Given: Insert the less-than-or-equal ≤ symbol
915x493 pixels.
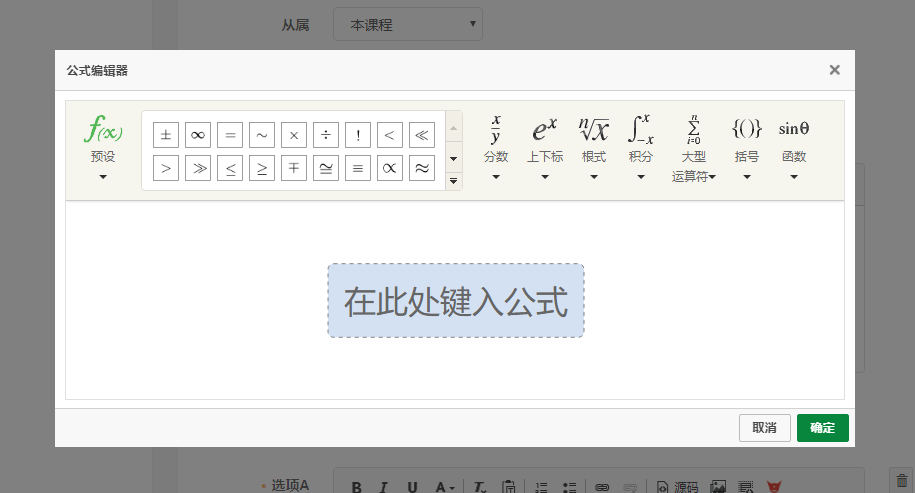Looking at the screenshot, I should tap(230, 168).
